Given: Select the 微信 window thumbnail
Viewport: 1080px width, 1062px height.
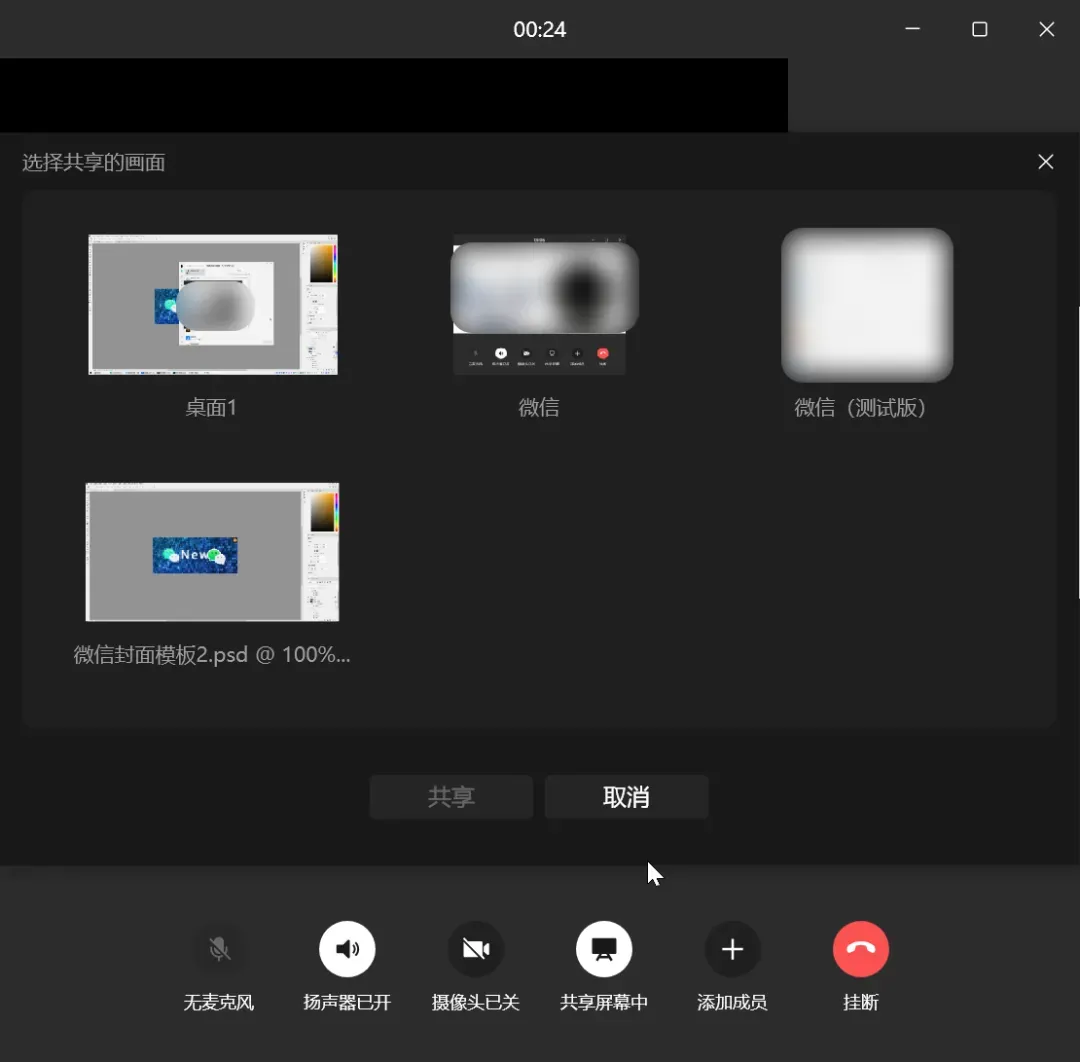Looking at the screenshot, I should [x=539, y=304].
